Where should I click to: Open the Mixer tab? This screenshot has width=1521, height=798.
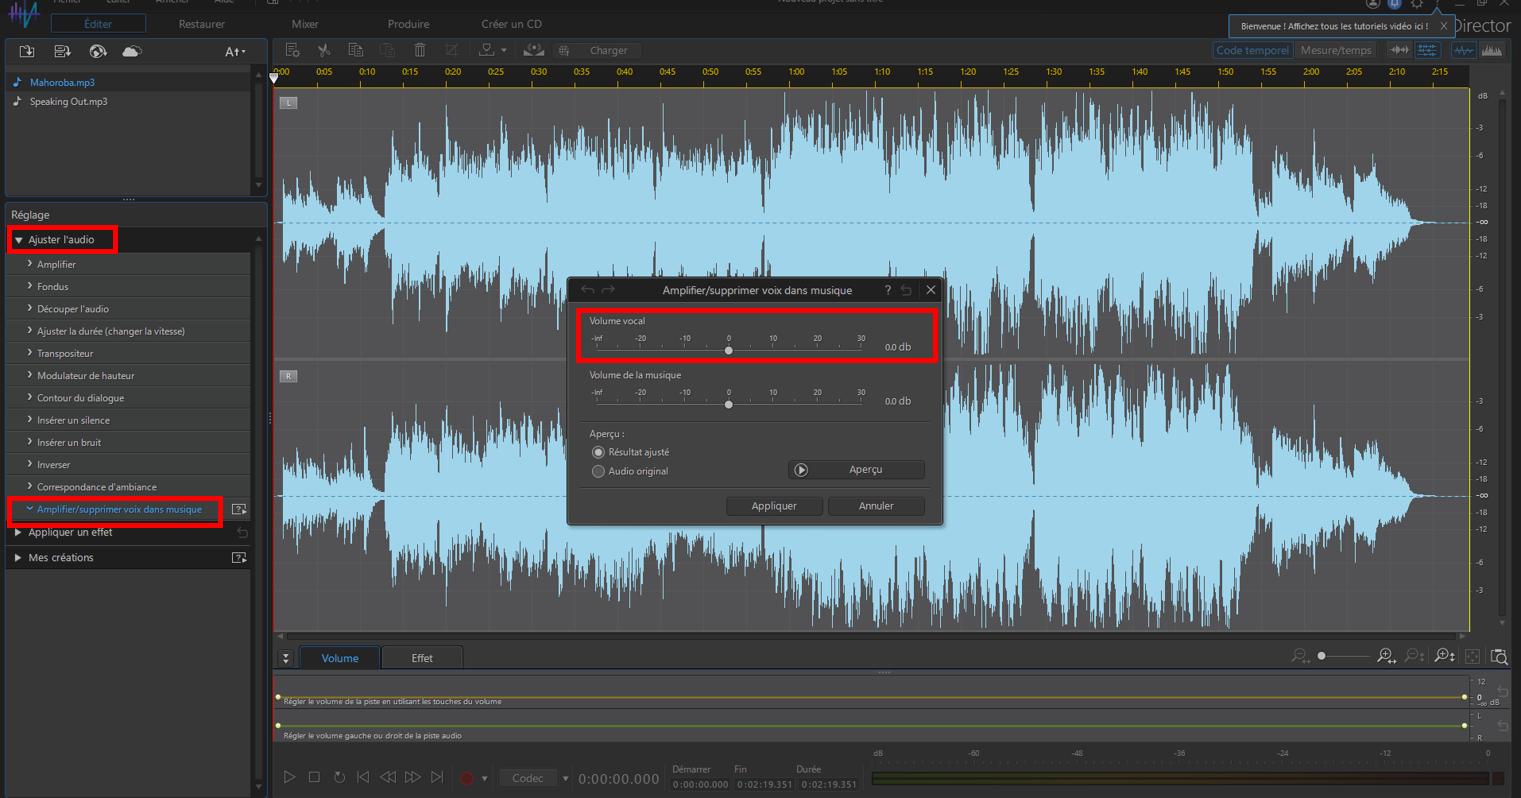point(305,24)
